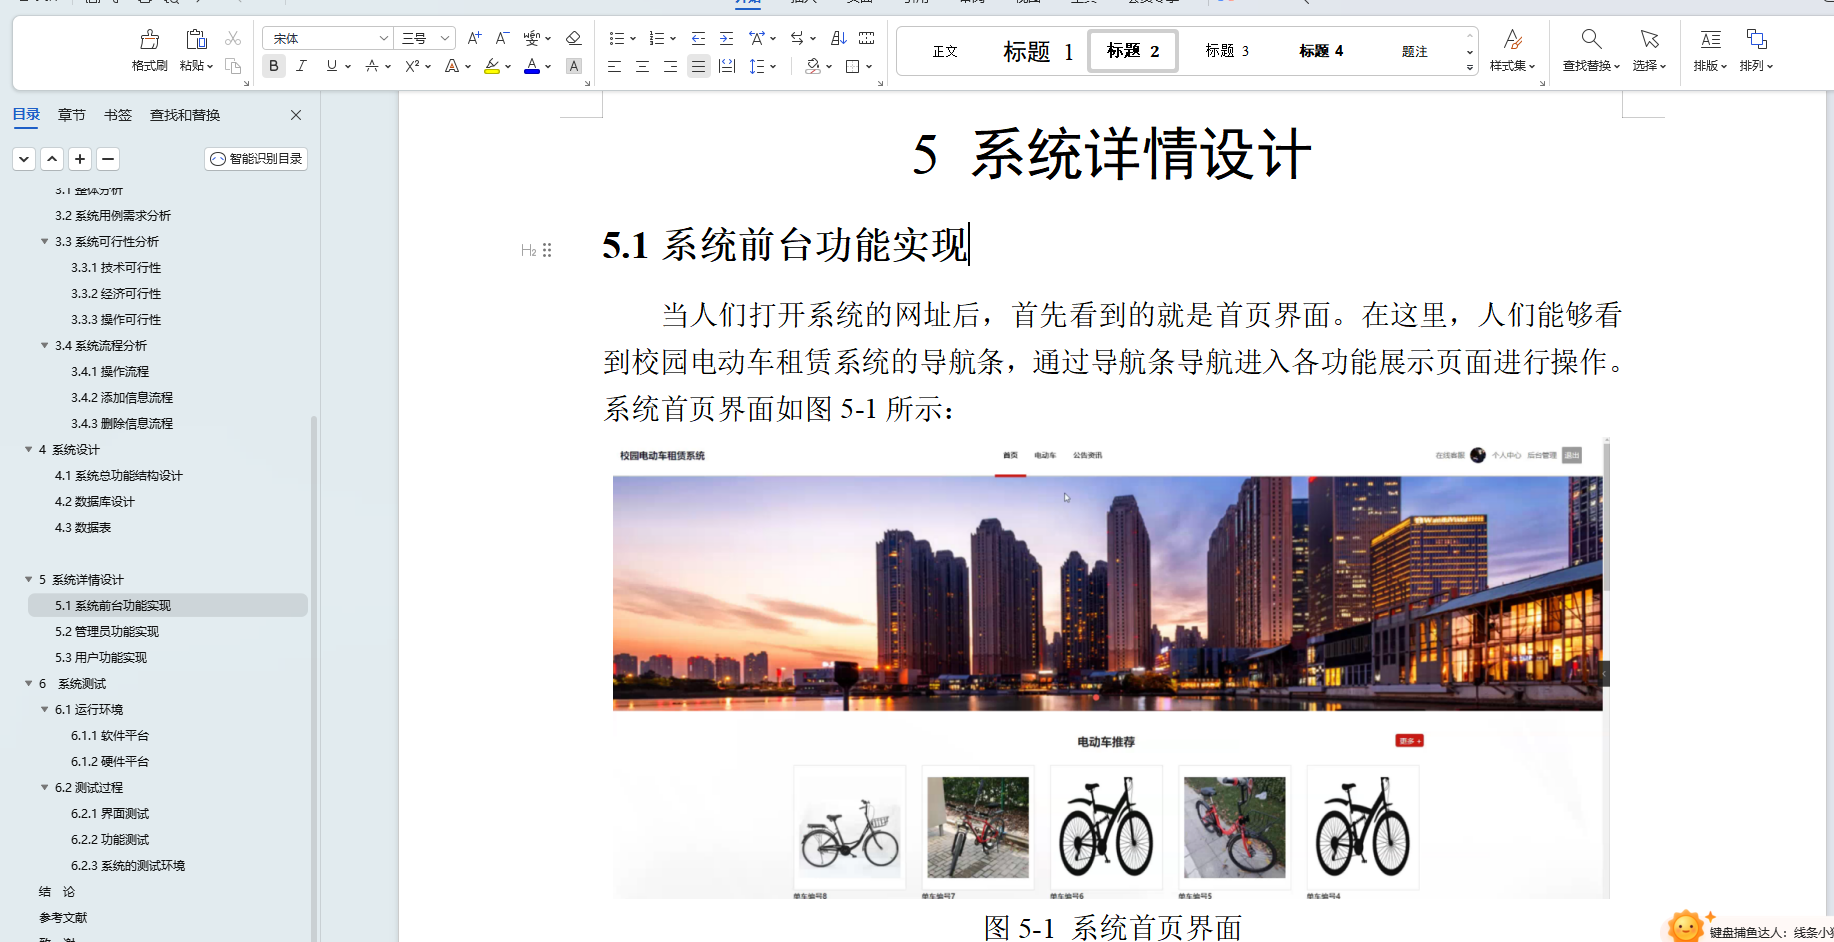This screenshot has height=942, width=1834.
Task: Collapse the 6.2 测试过程 outline node
Action: pos(44,787)
